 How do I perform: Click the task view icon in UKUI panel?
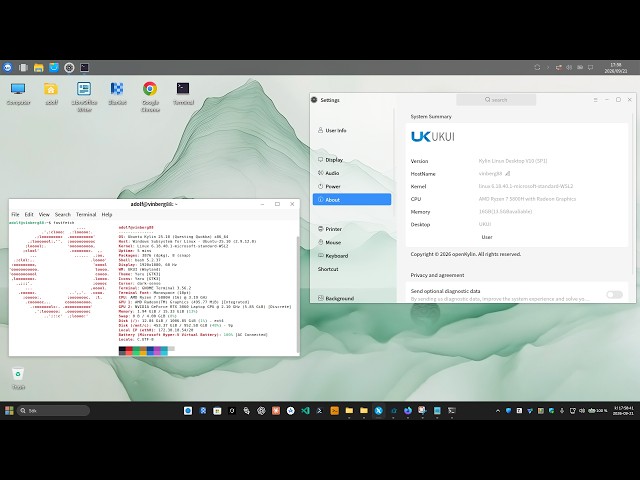(x=23, y=67)
